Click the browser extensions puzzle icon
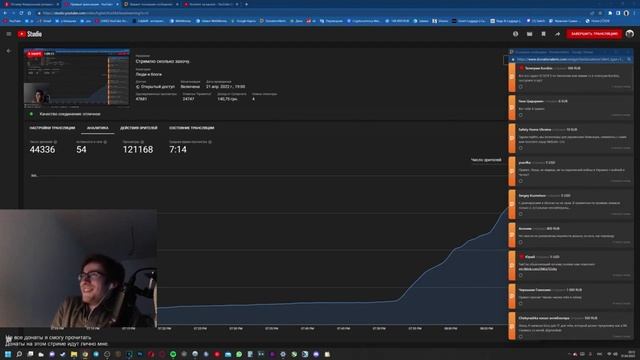This screenshot has height=360, width=640. click(610, 13)
